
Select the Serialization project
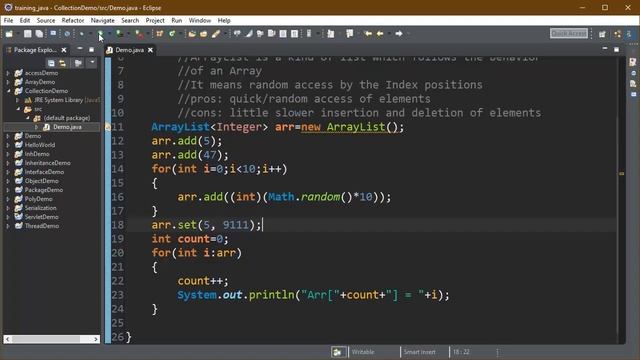pyautogui.click(x=40, y=208)
